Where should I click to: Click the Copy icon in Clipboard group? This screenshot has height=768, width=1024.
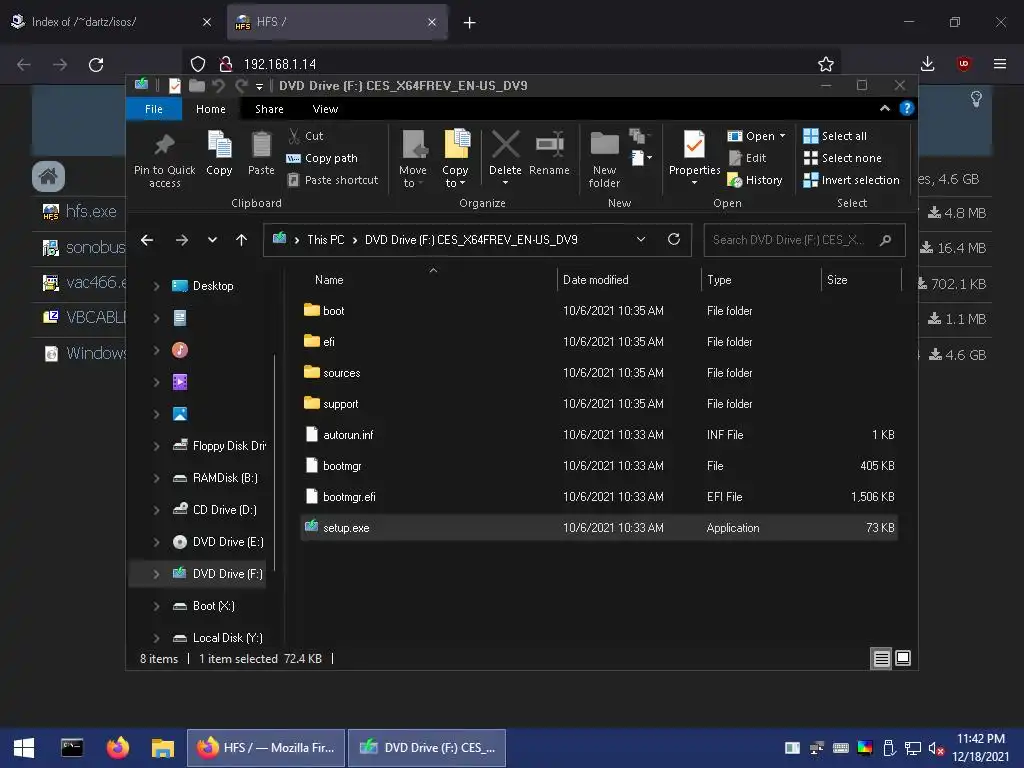(x=219, y=145)
